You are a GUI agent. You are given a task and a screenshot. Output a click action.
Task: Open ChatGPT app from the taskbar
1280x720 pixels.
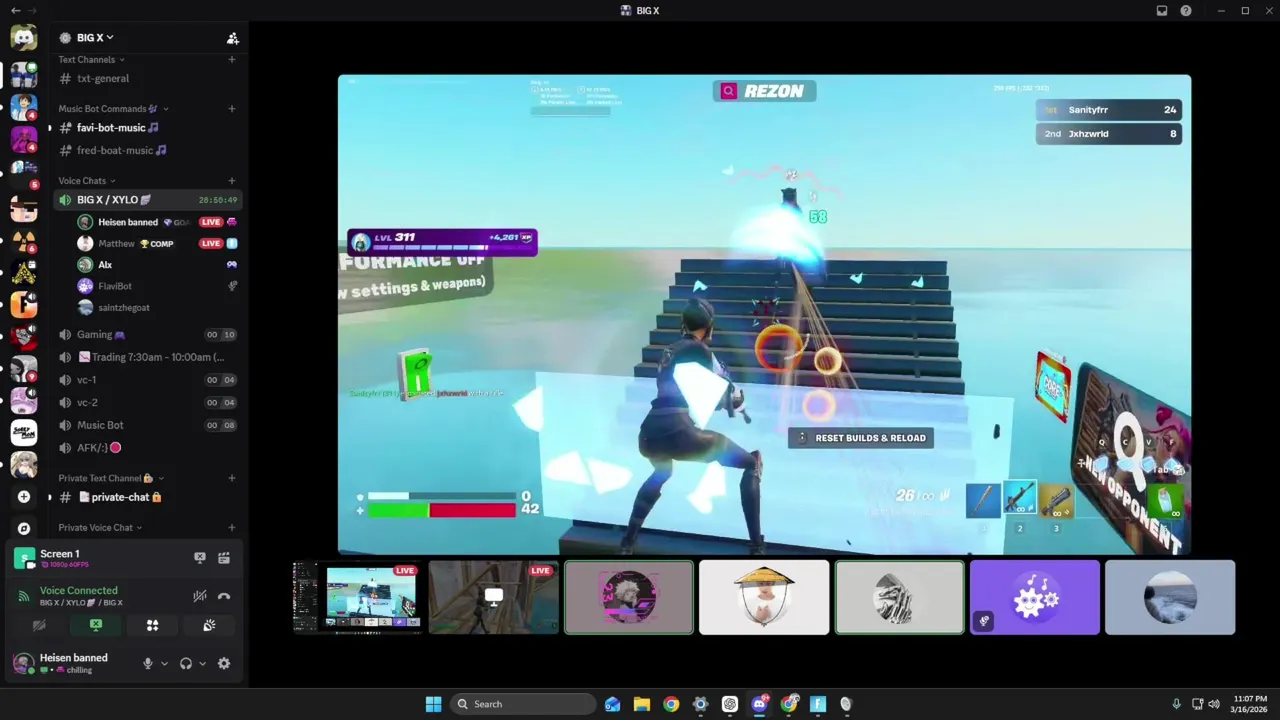click(x=730, y=704)
